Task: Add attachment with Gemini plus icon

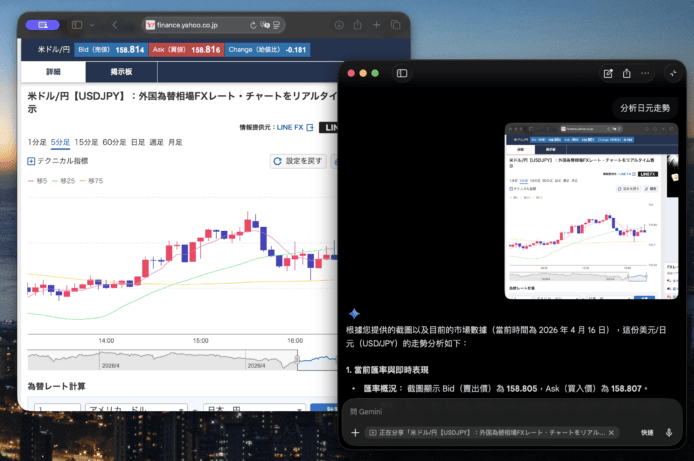Action: tap(355, 433)
